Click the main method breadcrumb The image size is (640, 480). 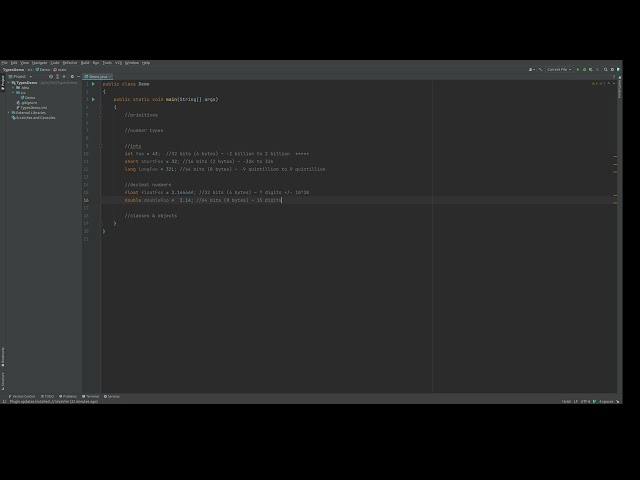(60, 70)
